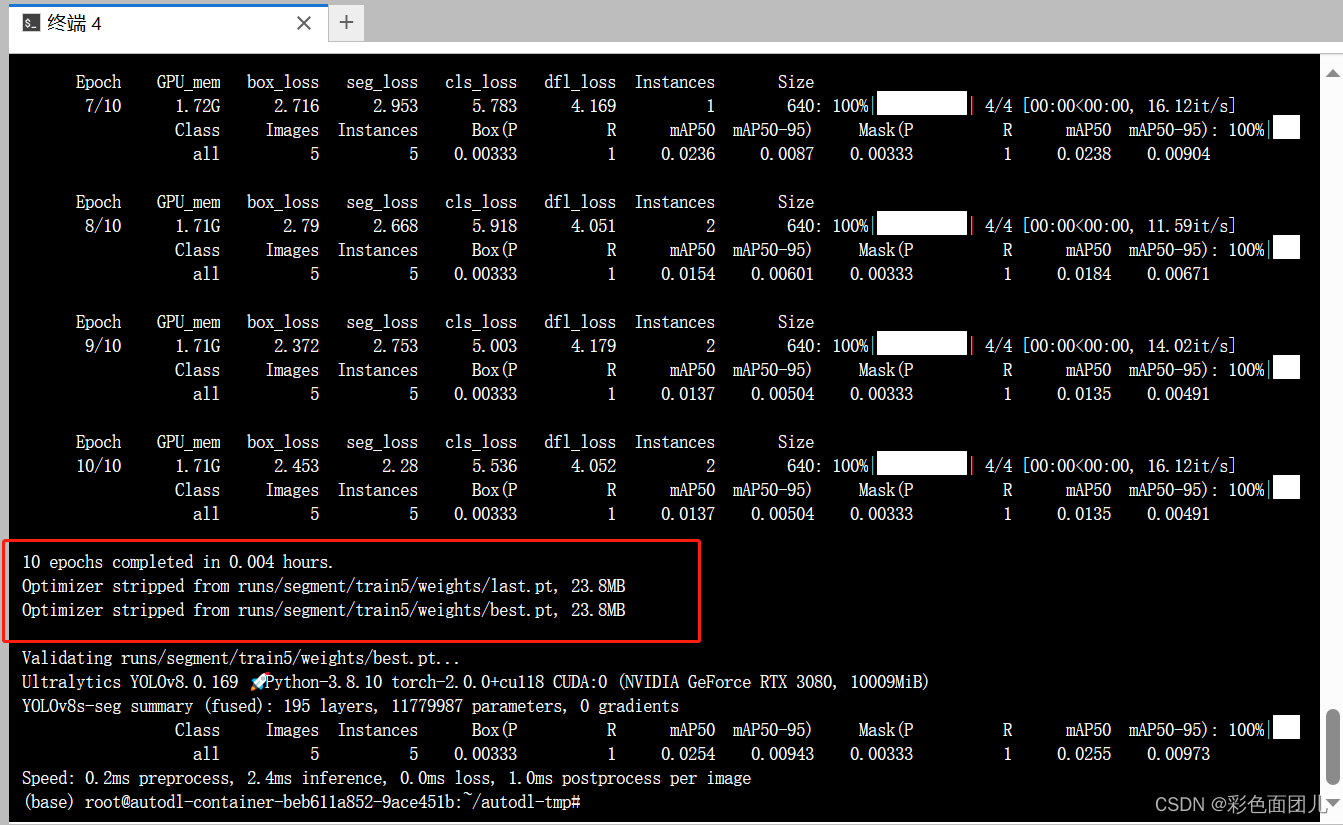Click the epoch 9/10 training progress bar
1343x825 pixels.
click(x=921, y=345)
